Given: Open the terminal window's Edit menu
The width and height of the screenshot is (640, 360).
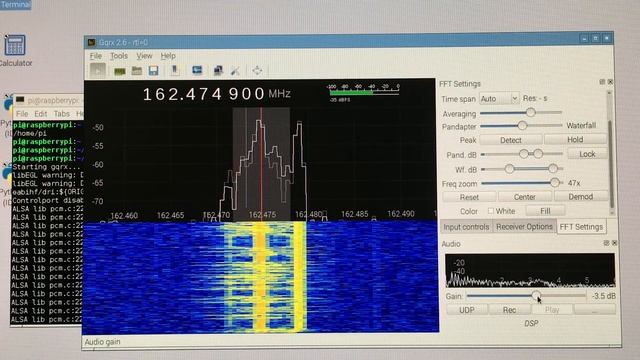Looking at the screenshot, I should (x=40, y=113).
